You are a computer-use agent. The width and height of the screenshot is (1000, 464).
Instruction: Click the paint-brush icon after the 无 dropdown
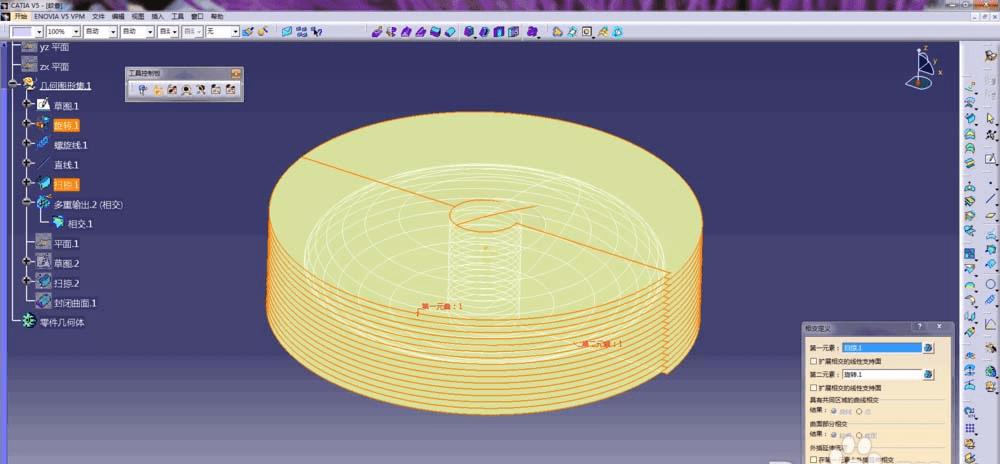[247, 31]
